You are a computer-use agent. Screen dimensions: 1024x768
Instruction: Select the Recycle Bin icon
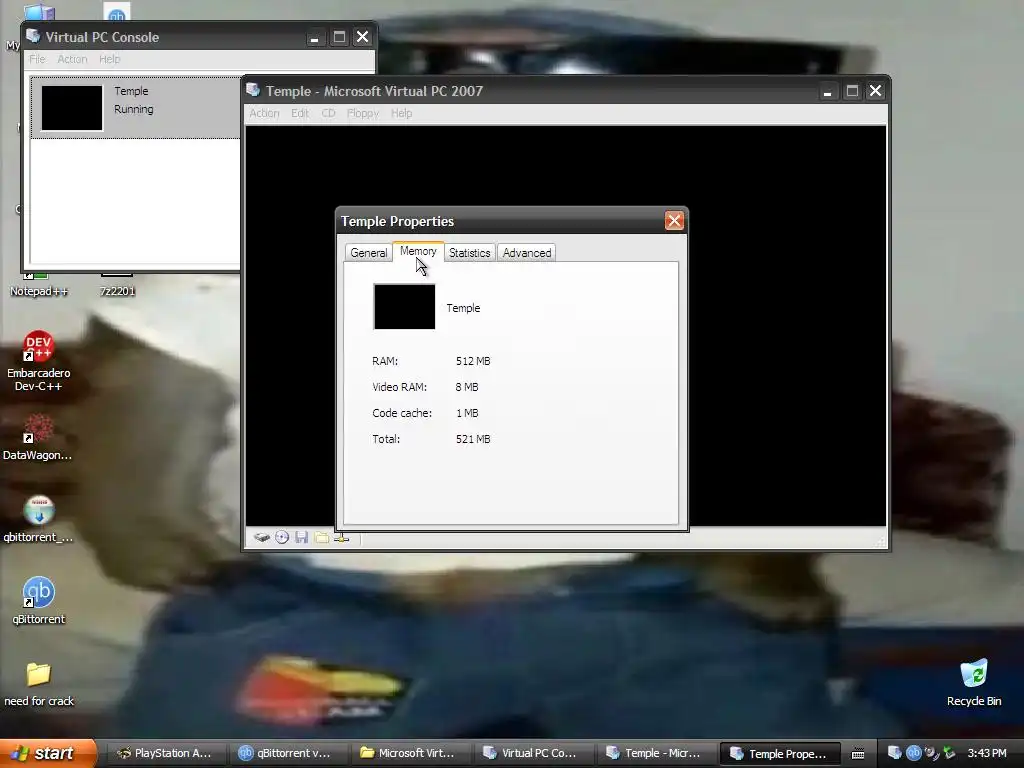click(974, 682)
